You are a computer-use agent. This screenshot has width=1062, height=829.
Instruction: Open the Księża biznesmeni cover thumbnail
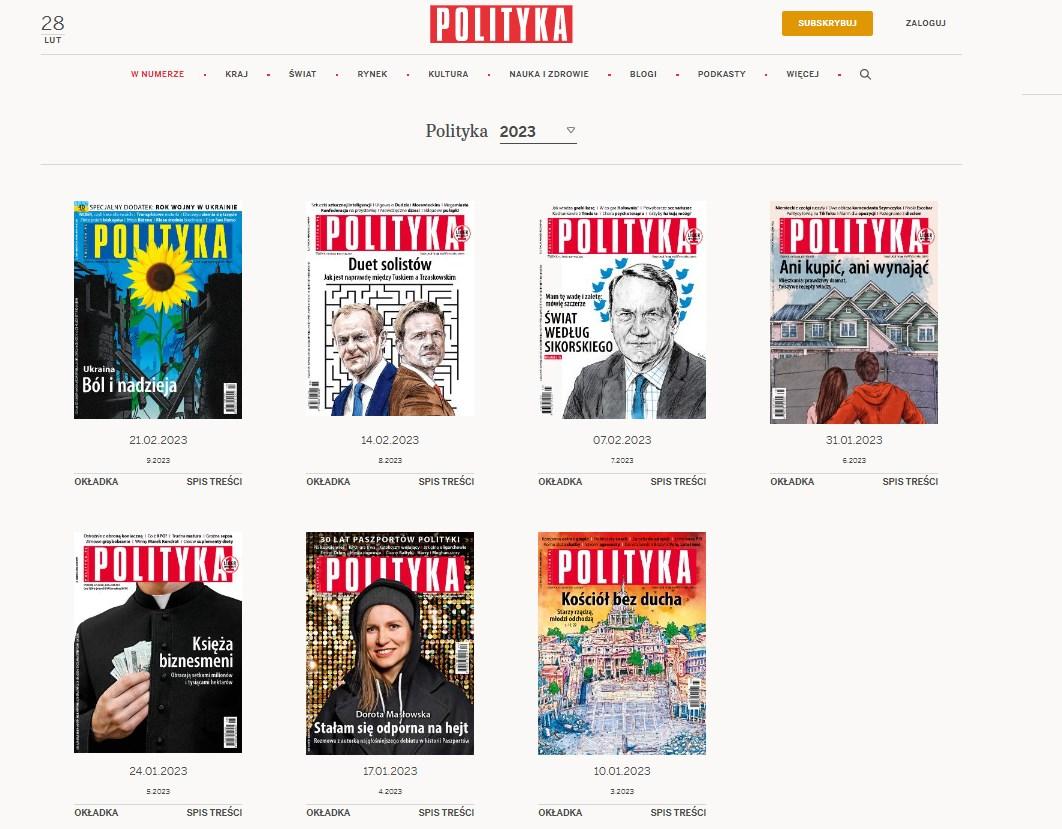158,642
